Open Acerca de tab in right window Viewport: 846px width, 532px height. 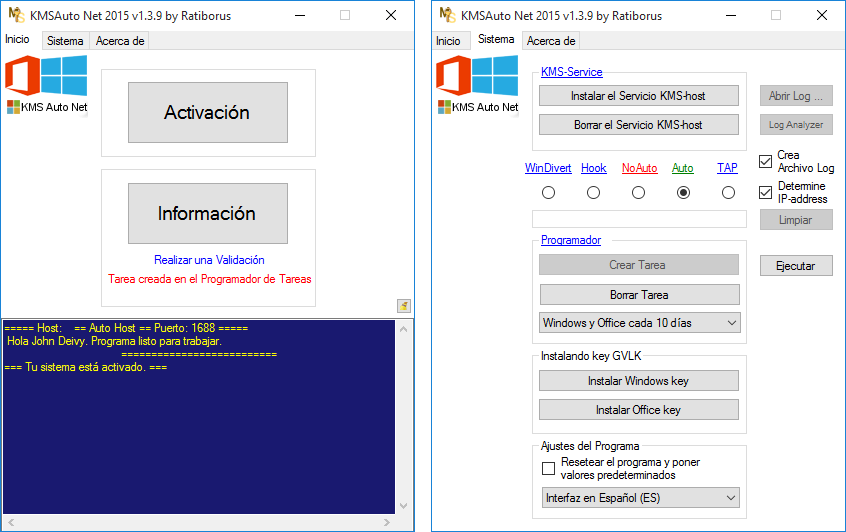tap(551, 41)
